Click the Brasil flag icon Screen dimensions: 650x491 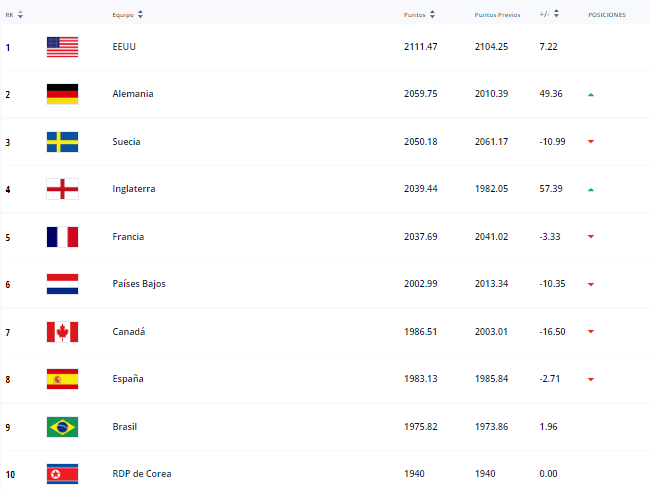pyautogui.click(x=62, y=427)
